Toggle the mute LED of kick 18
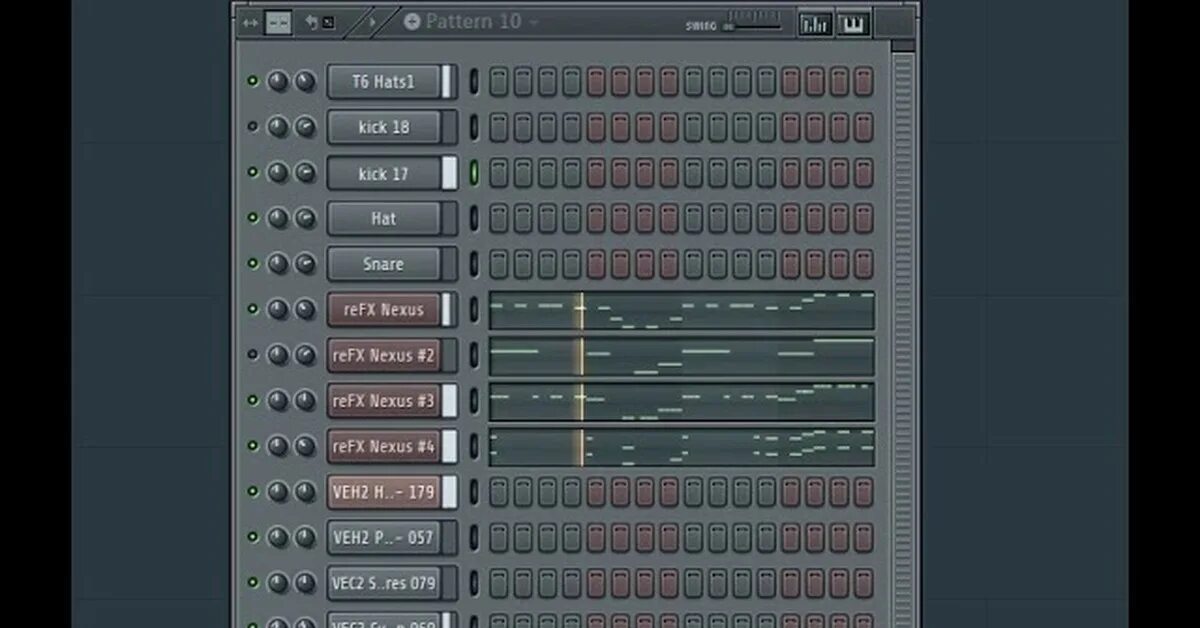This screenshot has height=628, width=1200. coord(252,127)
